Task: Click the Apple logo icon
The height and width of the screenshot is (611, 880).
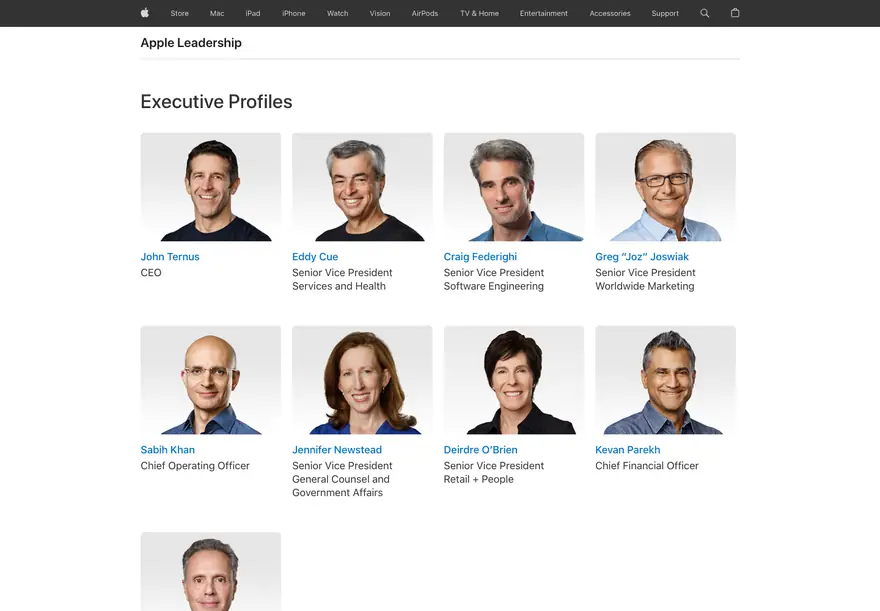Action: point(145,13)
